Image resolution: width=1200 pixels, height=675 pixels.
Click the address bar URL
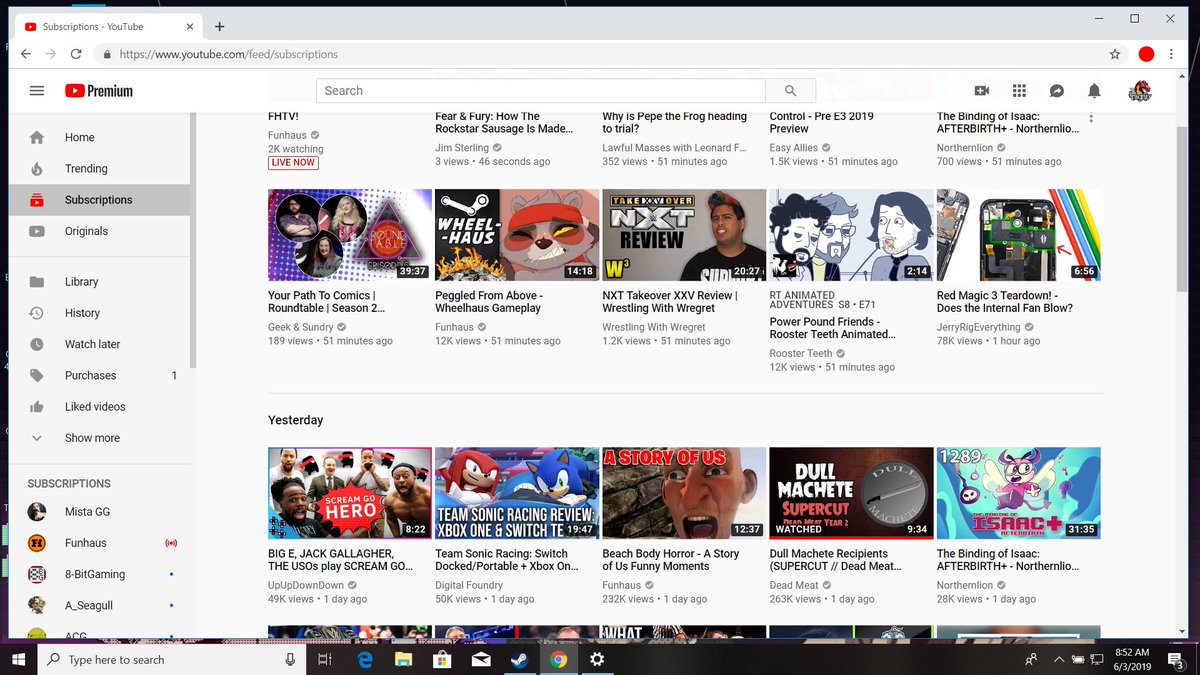[x=228, y=54]
